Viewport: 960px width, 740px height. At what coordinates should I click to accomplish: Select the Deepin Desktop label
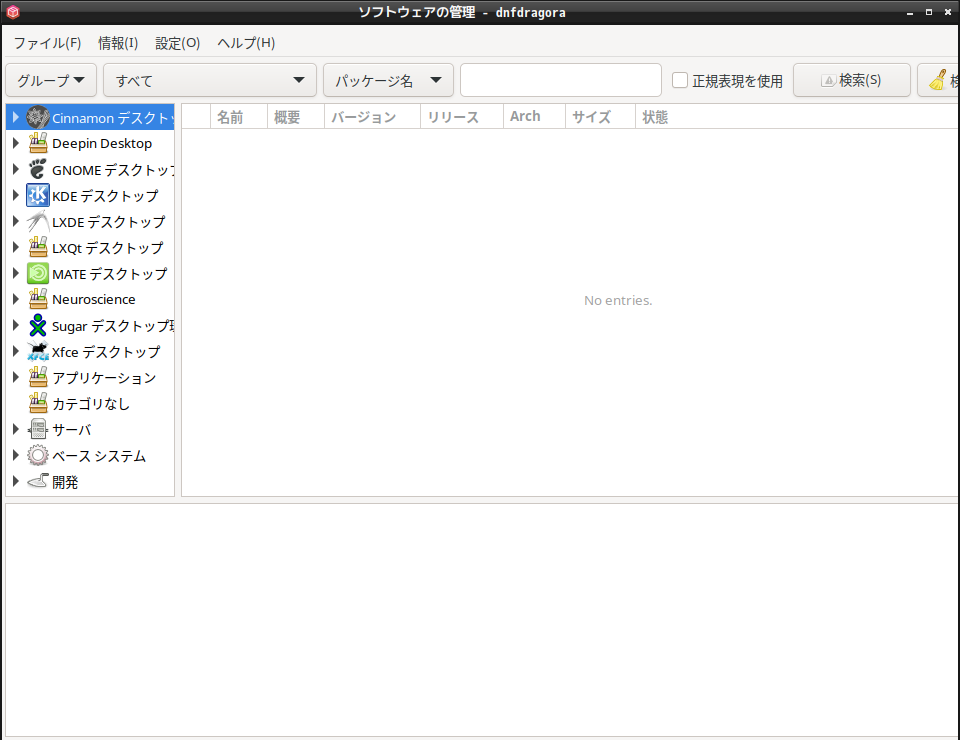[x=102, y=144]
